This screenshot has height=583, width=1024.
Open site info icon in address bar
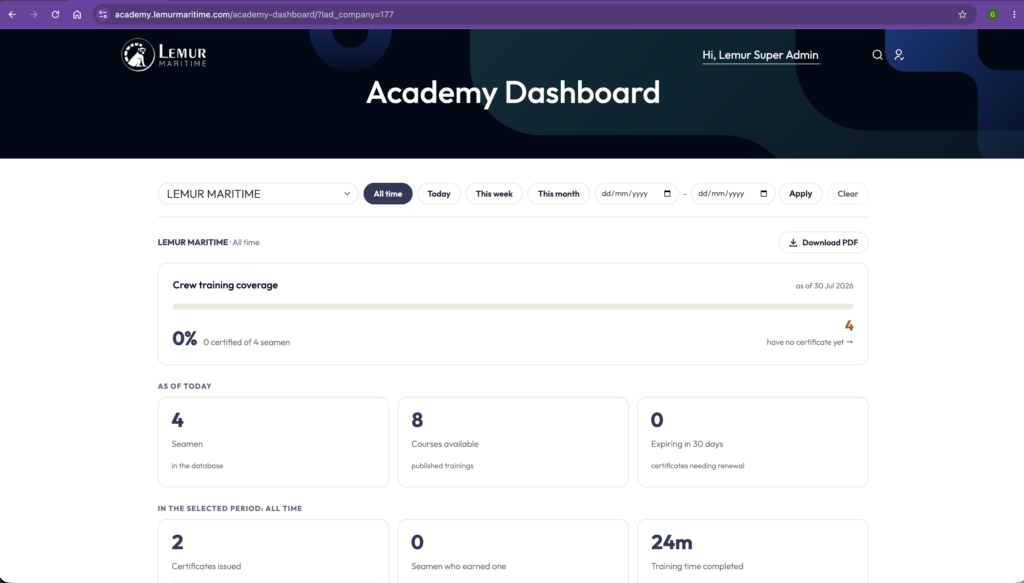103,14
